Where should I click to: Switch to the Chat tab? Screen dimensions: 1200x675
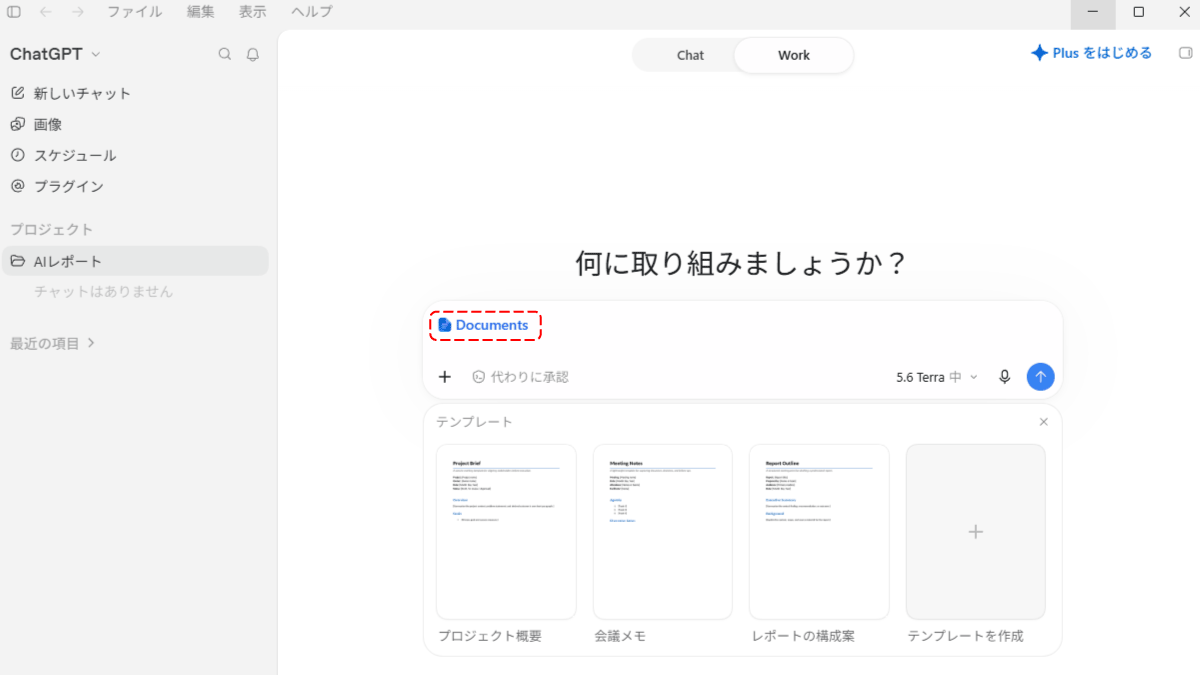[690, 55]
